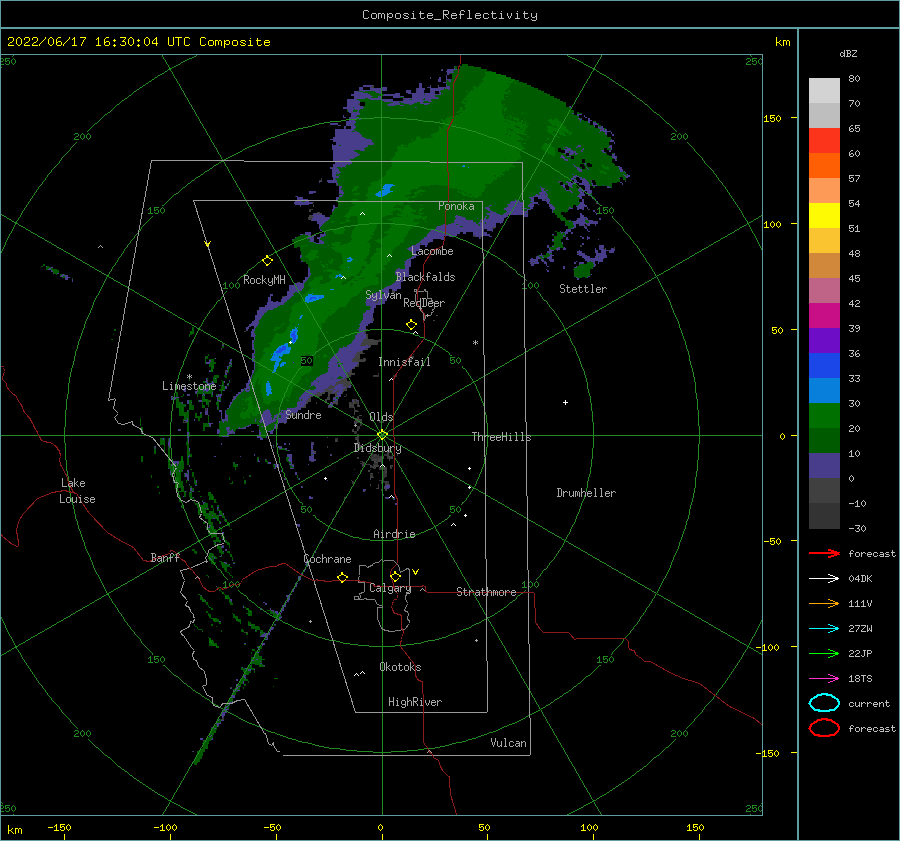The width and height of the screenshot is (900, 841).
Task: Click the magenta 18TS arrow icon
Action: 824,679
